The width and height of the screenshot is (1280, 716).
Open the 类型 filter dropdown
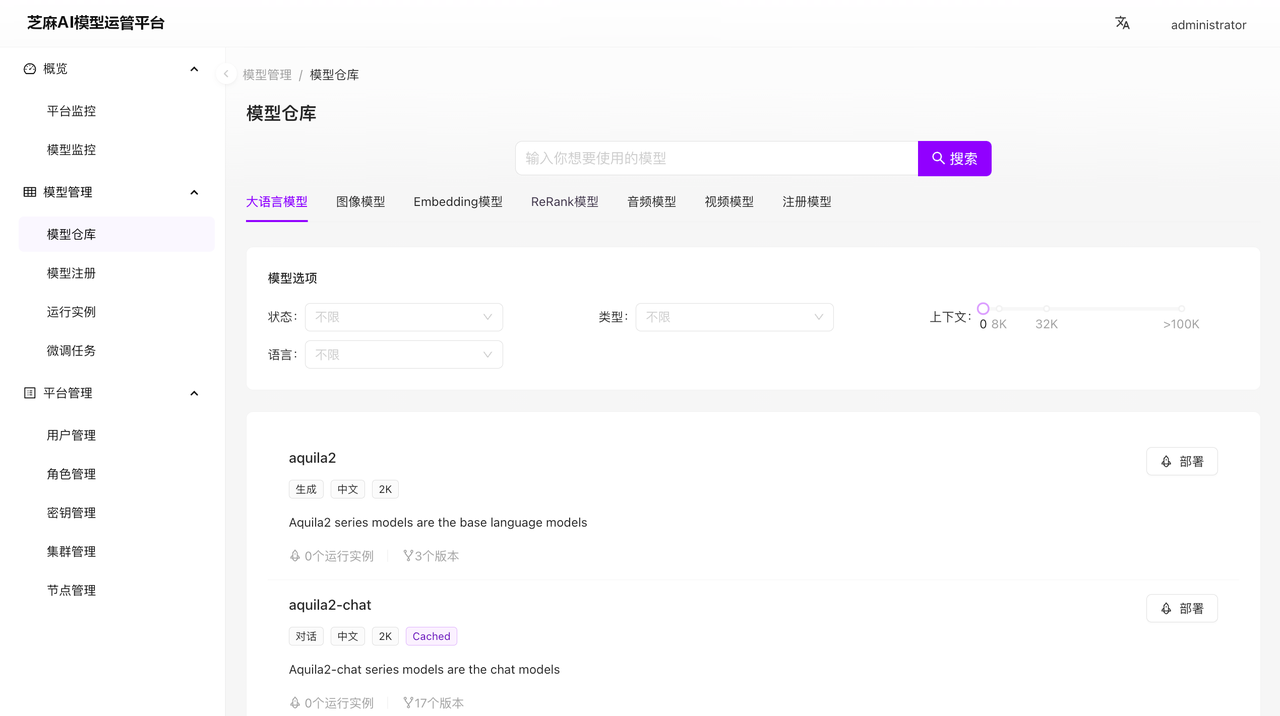pos(735,317)
